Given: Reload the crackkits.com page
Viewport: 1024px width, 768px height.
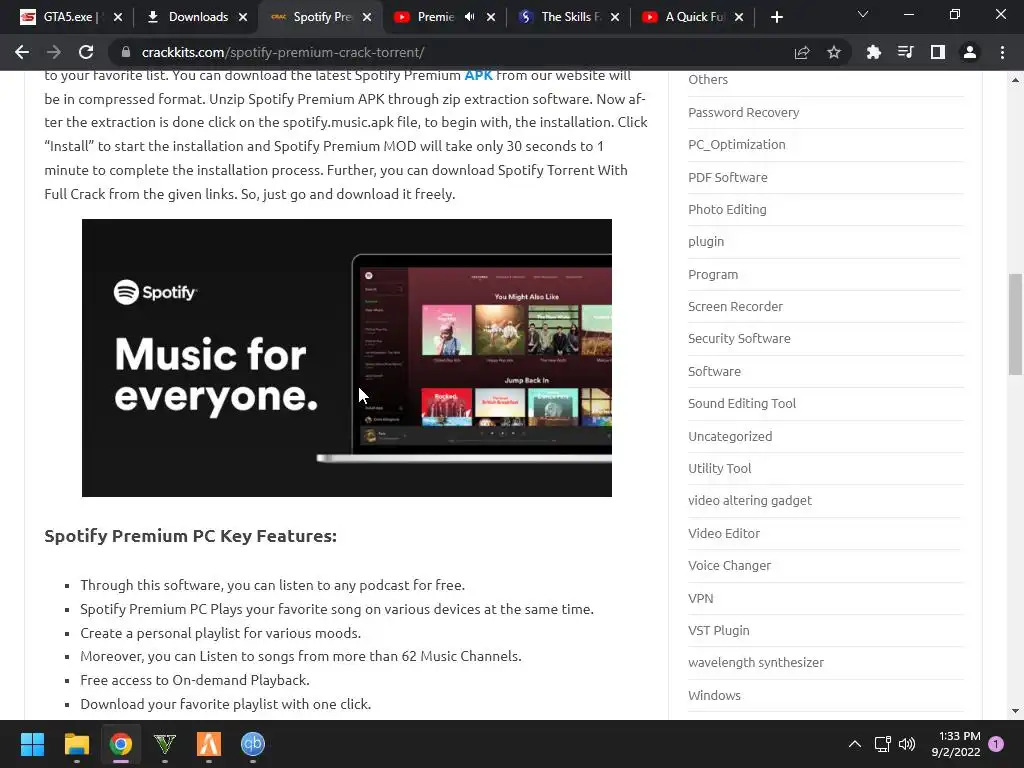Looking at the screenshot, I should 86,52.
